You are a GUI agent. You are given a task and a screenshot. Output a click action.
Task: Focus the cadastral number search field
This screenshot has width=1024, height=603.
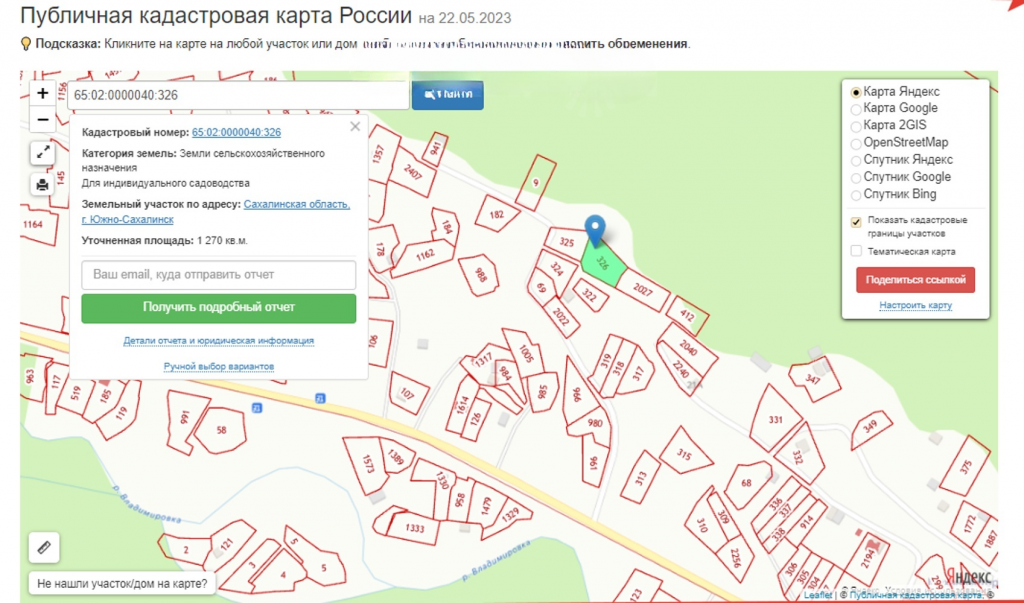(x=238, y=95)
